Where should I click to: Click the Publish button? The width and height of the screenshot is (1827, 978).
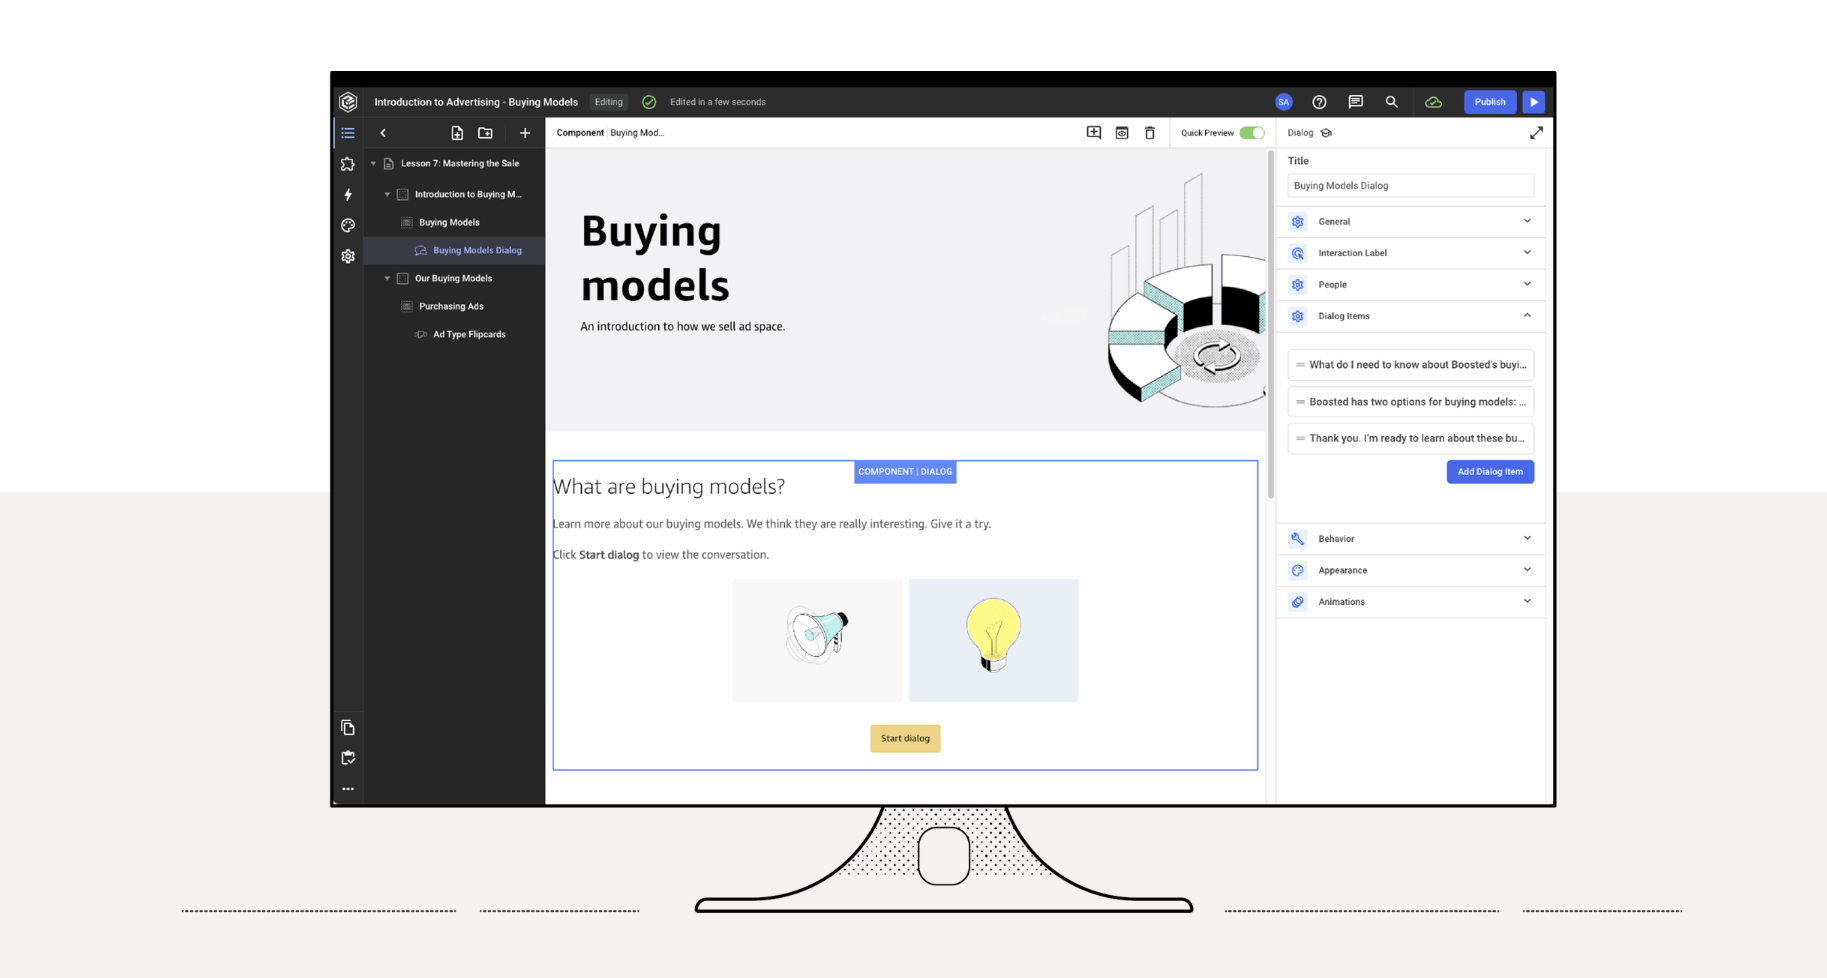point(1489,101)
